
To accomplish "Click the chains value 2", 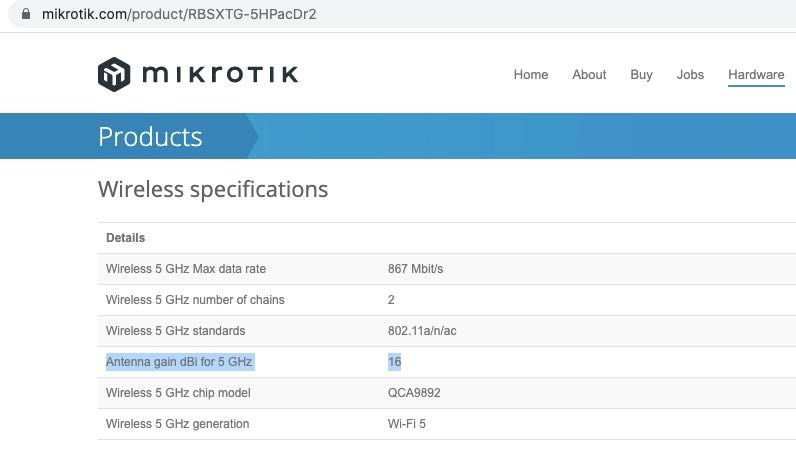I will 391,300.
